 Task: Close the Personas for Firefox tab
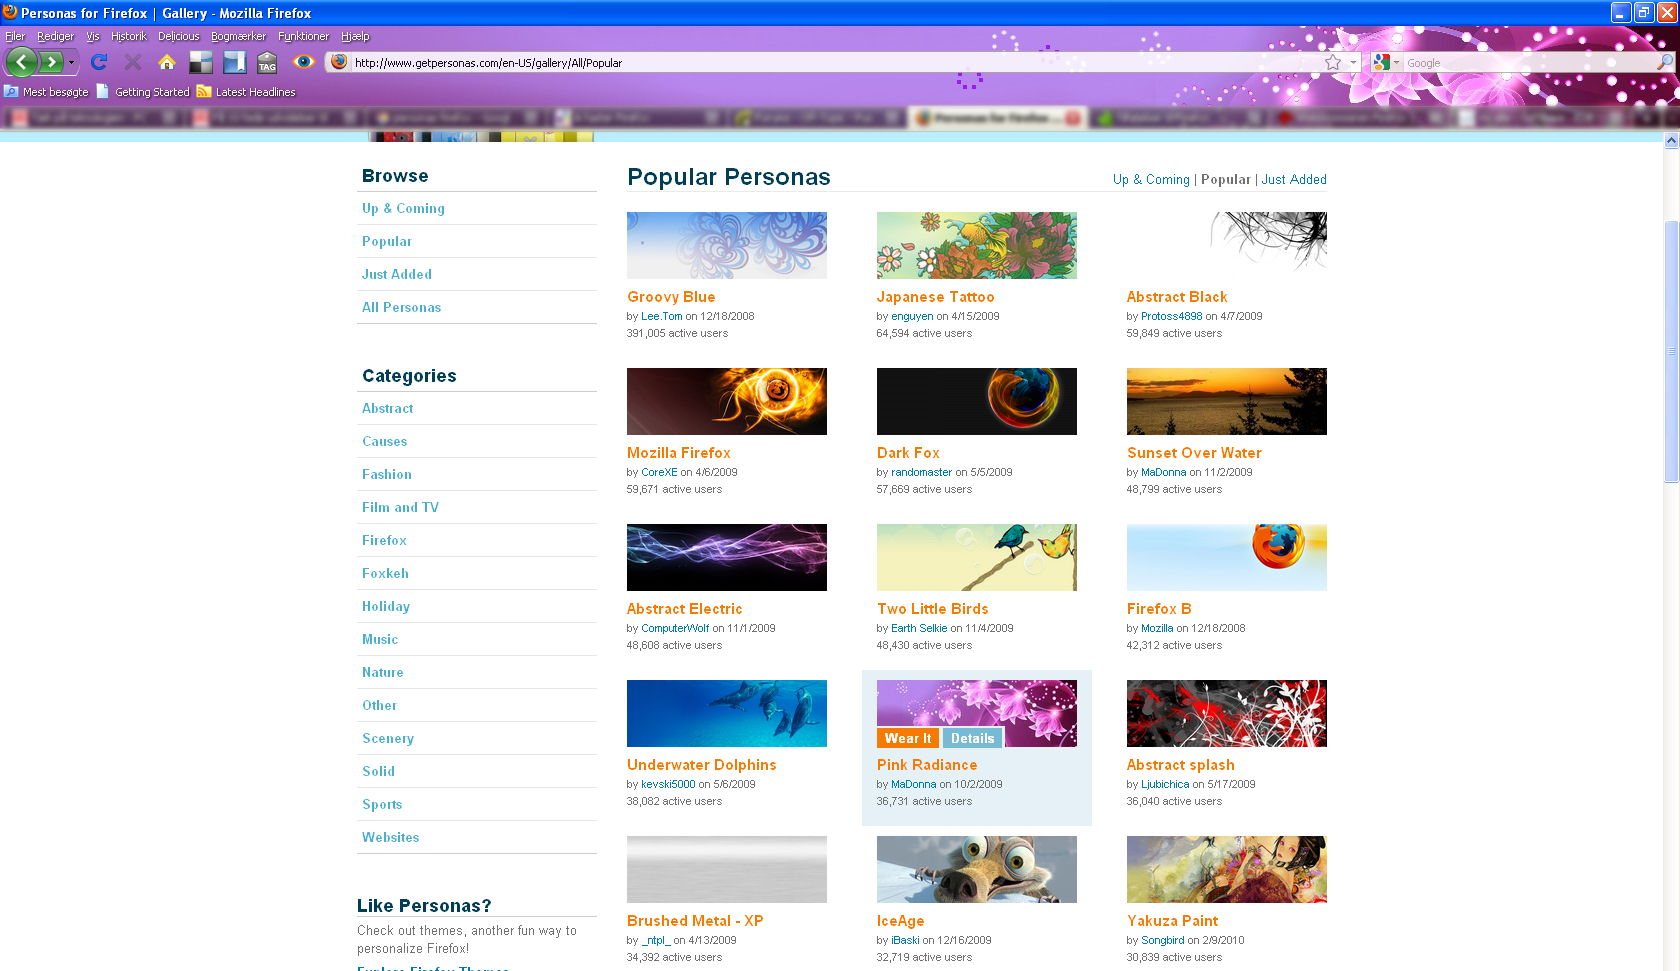point(1073,118)
